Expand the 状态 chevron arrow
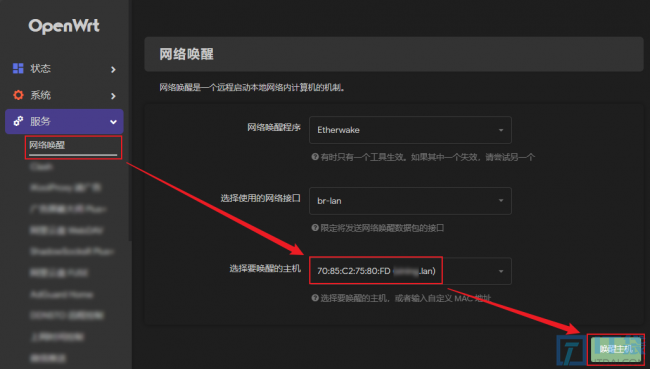The image size is (650, 369). [x=113, y=69]
